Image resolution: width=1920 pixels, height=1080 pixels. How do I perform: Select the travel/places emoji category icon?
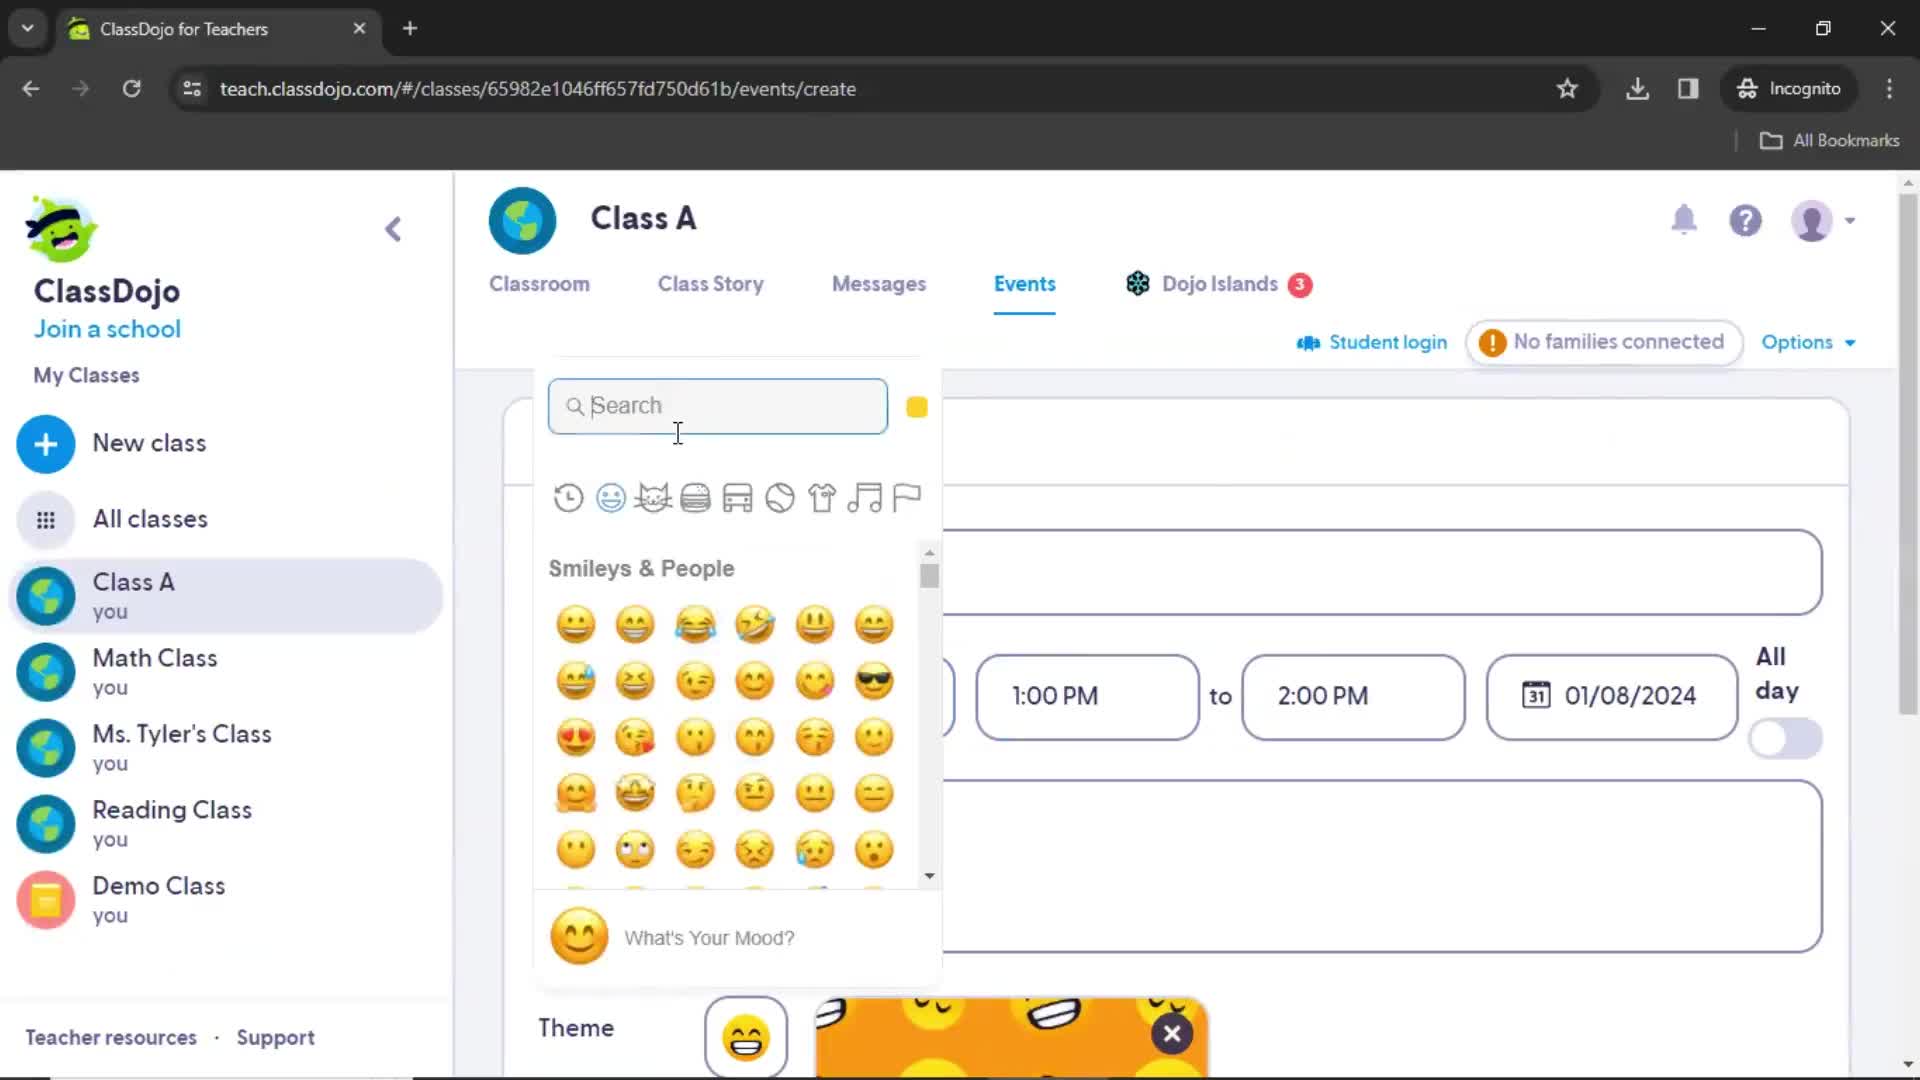(x=736, y=498)
